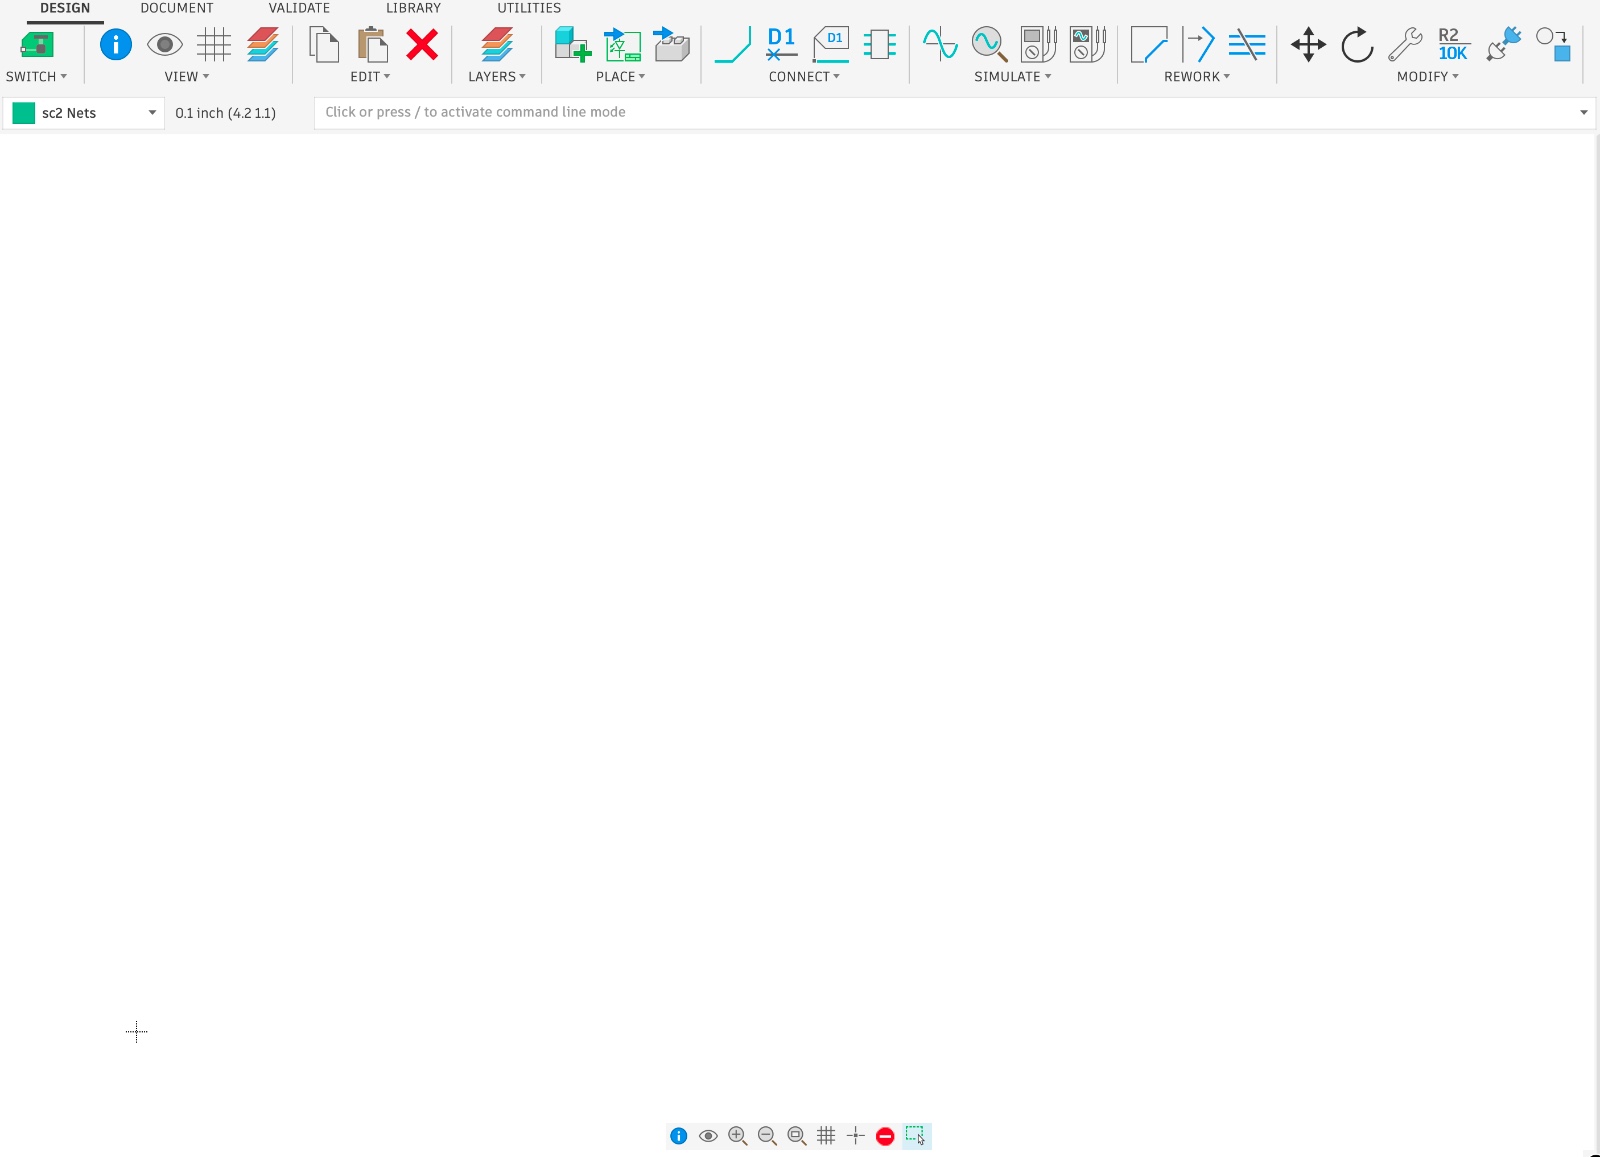The width and height of the screenshot is (1600, 1157).
Task: Click the Copy icon in the Edit group
Action: pyautogui.click(x=324, y=45)
